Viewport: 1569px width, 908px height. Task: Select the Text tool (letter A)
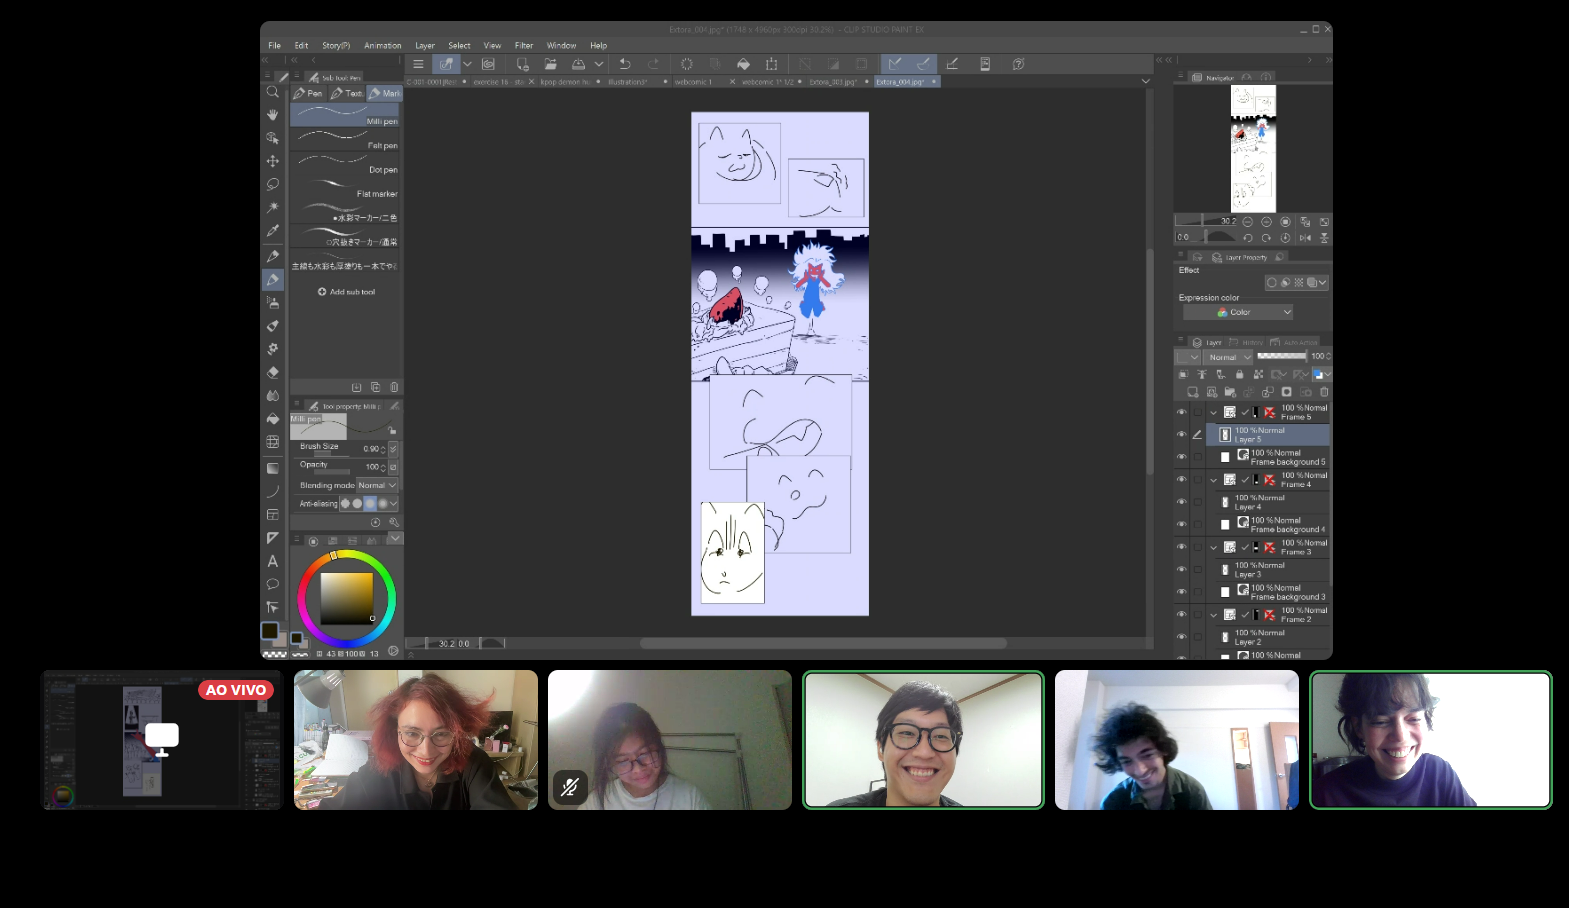272,561
